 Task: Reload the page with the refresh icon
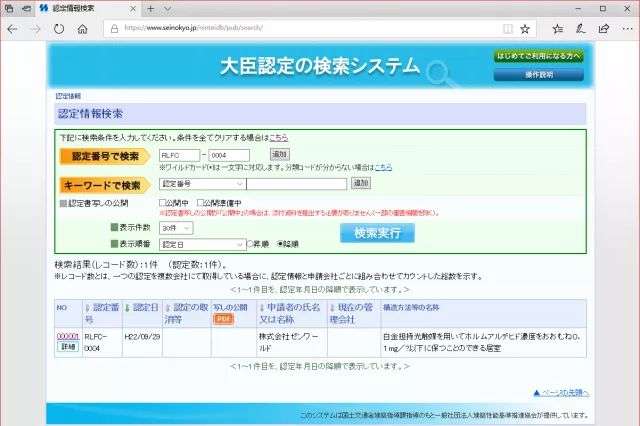[59, 29]
